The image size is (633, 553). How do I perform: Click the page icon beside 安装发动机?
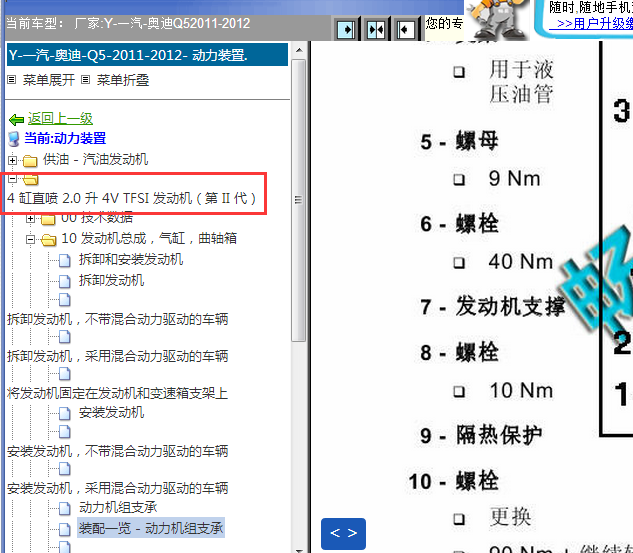[65, 413]
